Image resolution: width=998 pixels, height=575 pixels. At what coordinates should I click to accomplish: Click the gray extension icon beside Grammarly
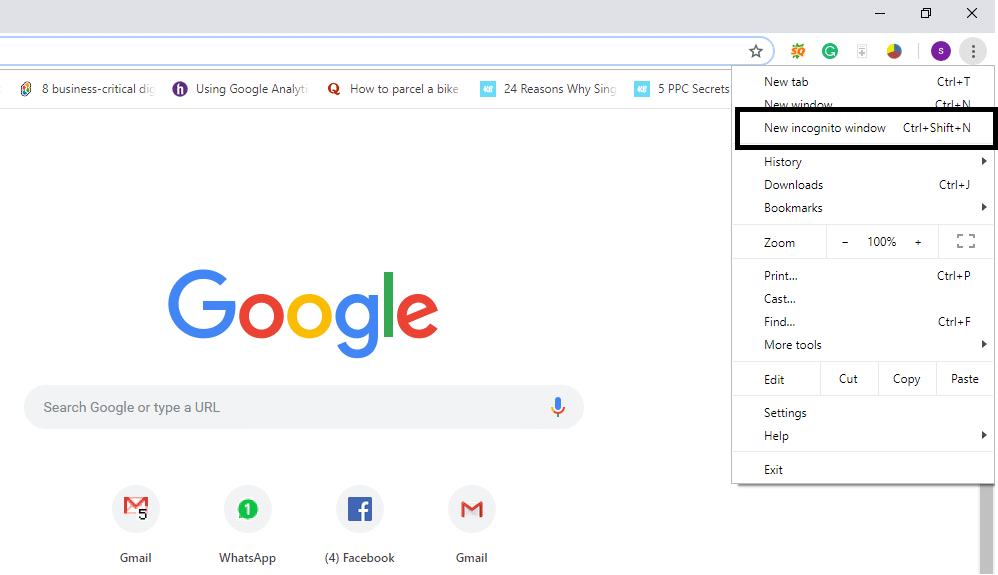[862, 52]
